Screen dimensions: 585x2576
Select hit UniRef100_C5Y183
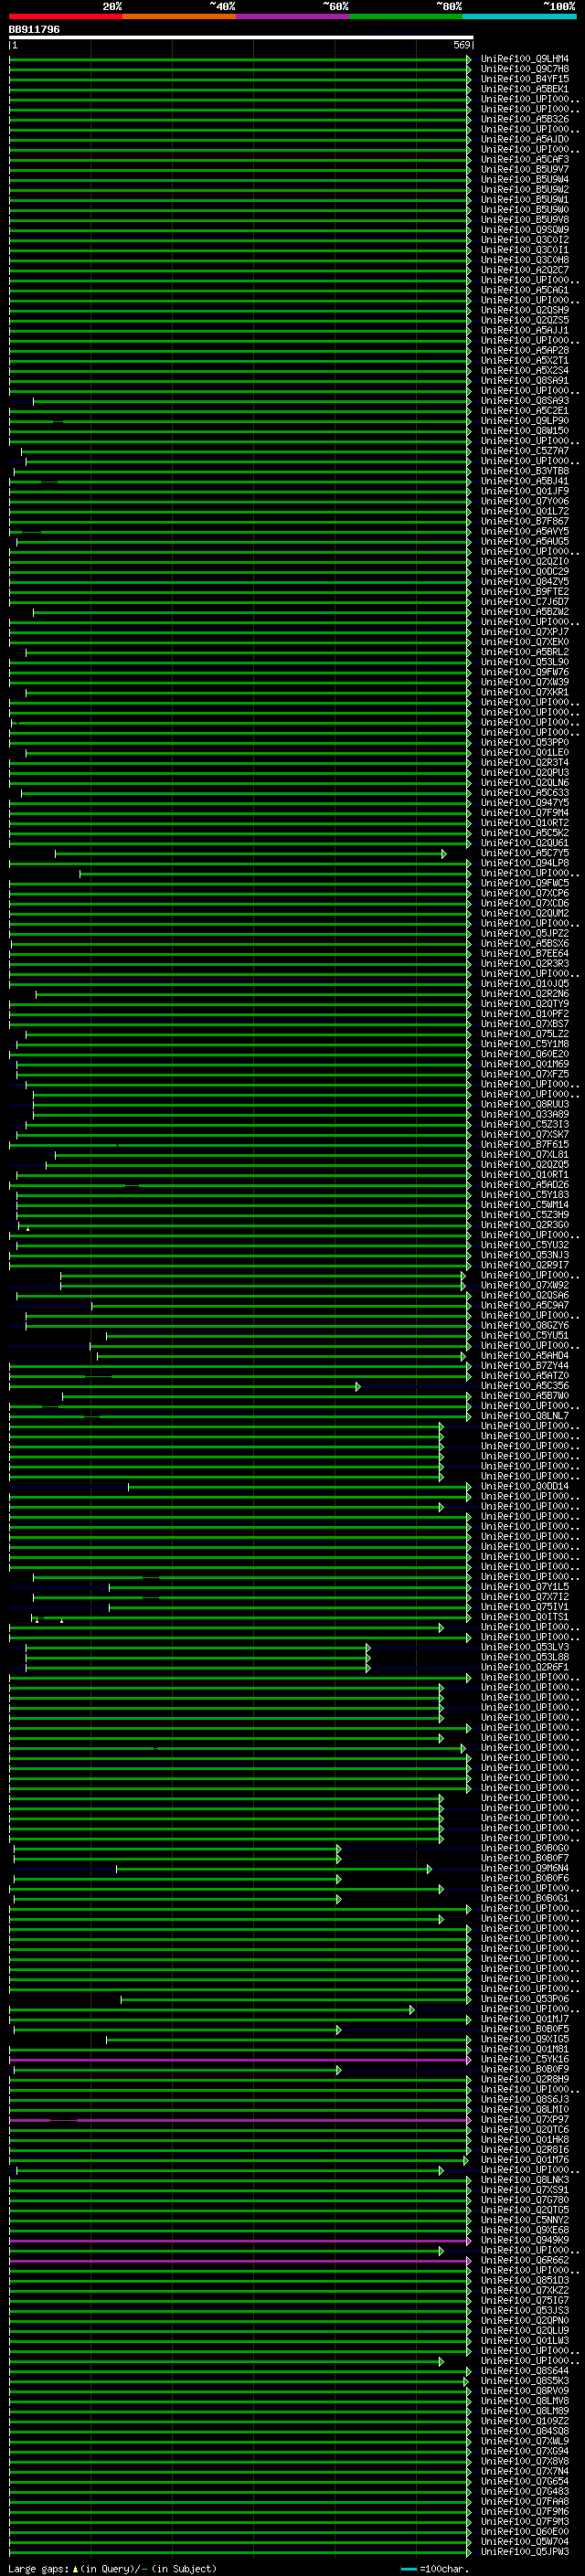click(525, 1195)
